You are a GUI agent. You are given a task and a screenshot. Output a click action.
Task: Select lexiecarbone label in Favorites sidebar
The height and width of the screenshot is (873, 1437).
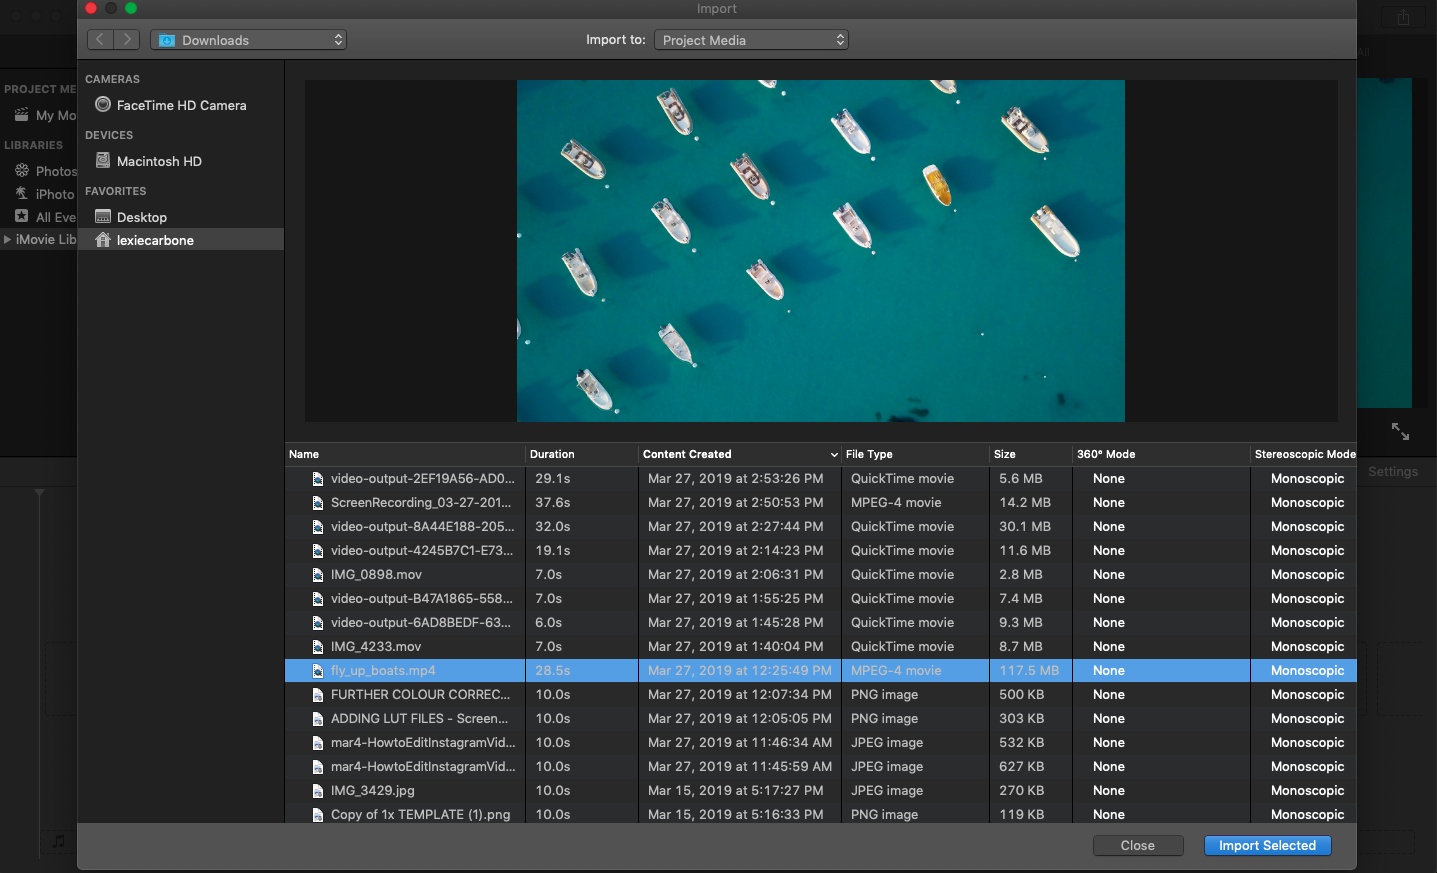[x=155, y=240]
